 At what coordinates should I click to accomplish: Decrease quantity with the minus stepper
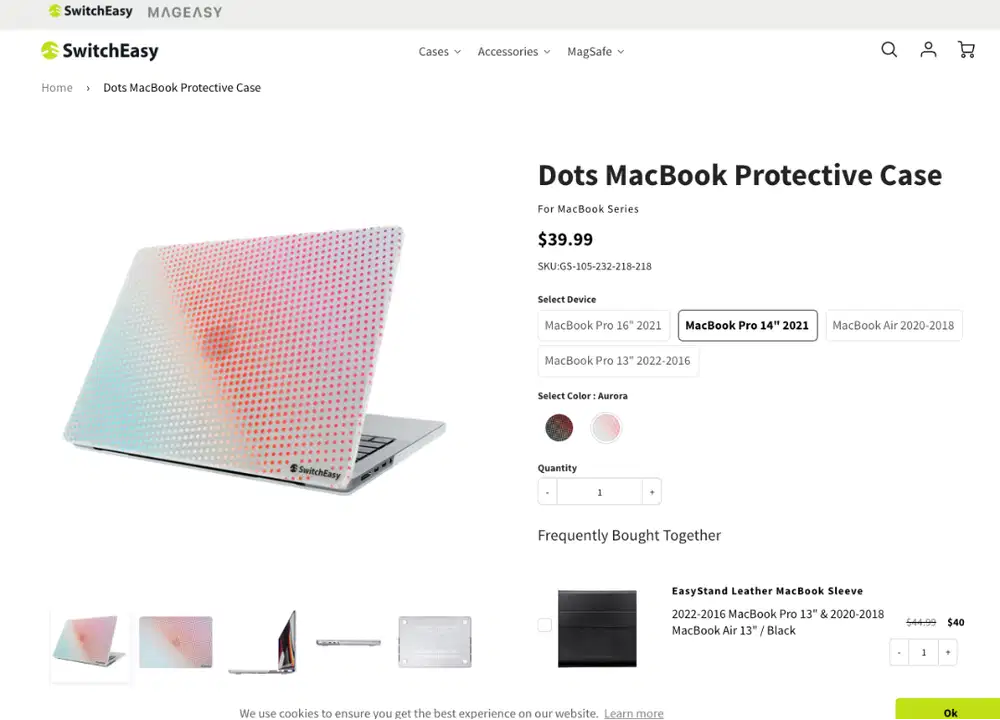point(547,491)
